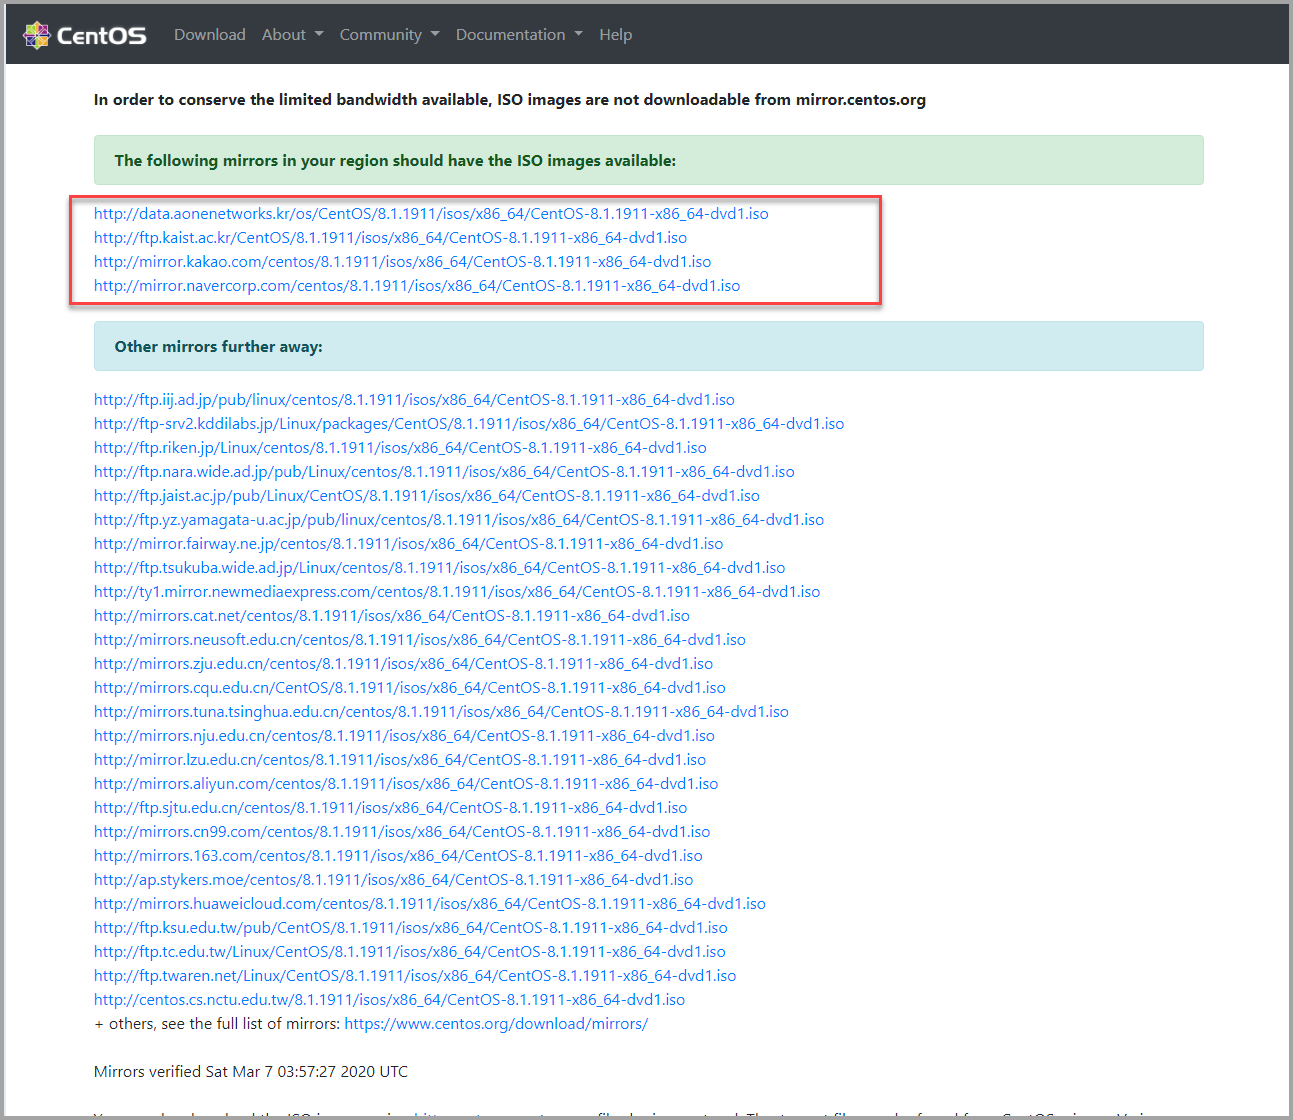Expand the Documentation dropdown menu

point(519,35)
